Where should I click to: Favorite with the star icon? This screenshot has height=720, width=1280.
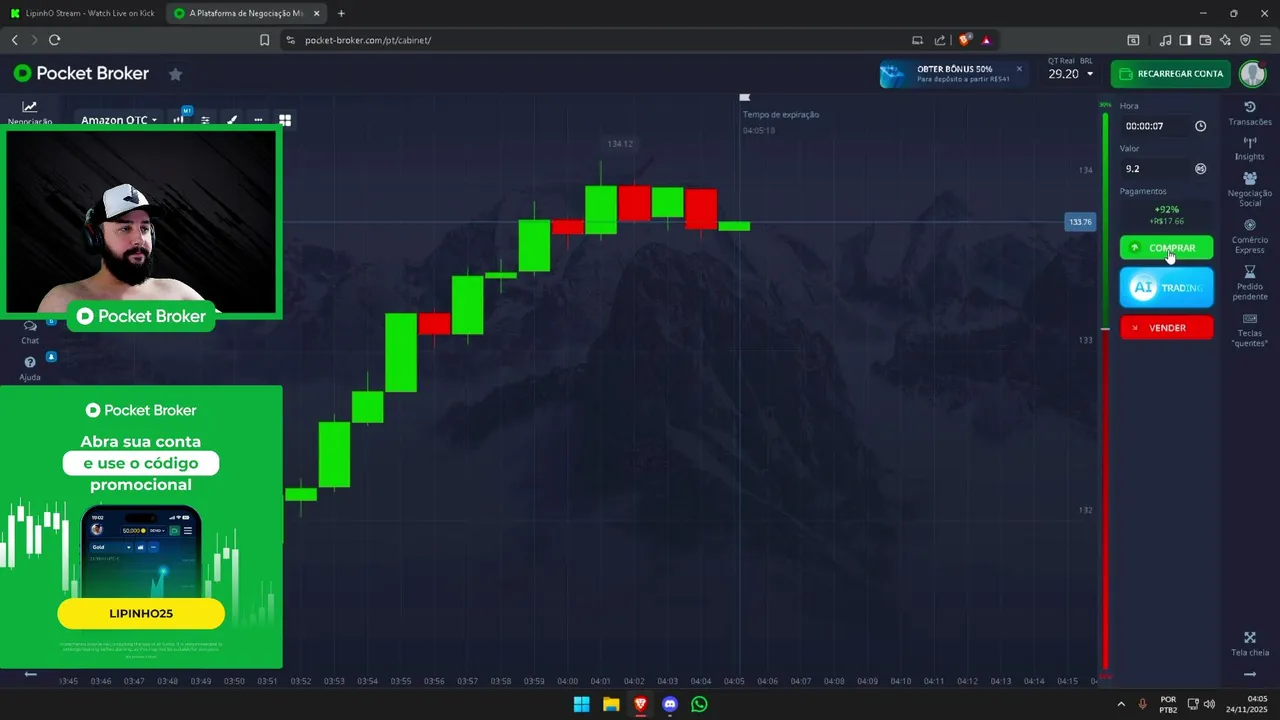pyautogui.click(x=175, y=74)
